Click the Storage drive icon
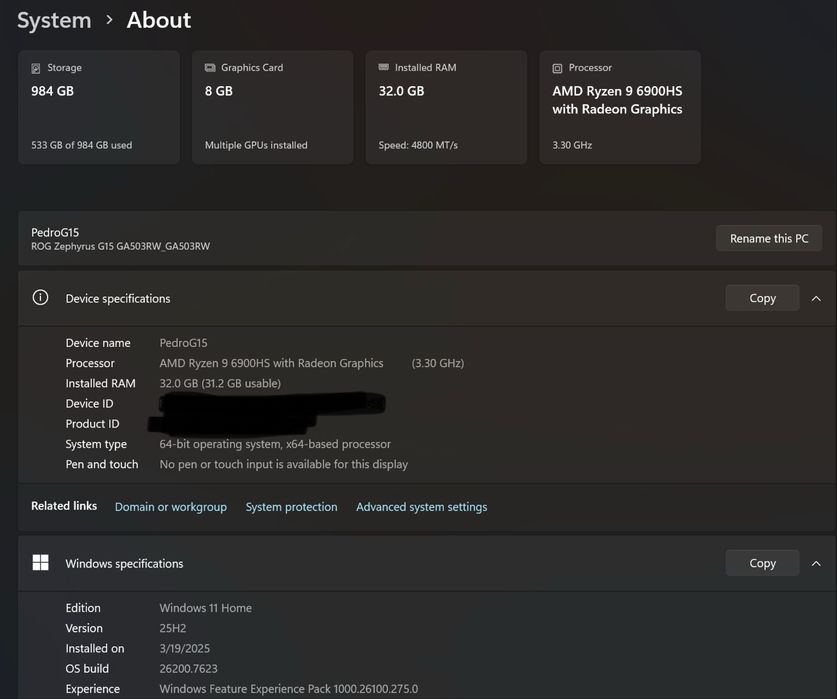 point(36,68)
